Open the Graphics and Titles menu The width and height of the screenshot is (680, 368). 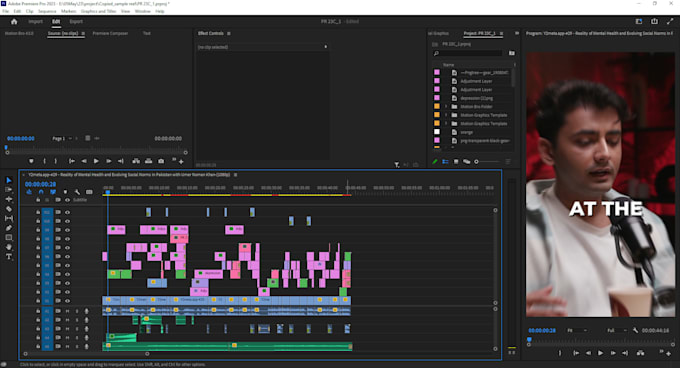[x=98, y=11]
